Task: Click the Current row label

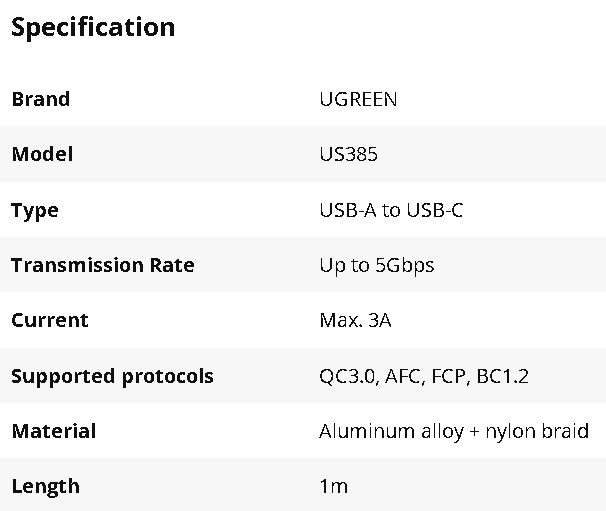Action: coord(50,320)
